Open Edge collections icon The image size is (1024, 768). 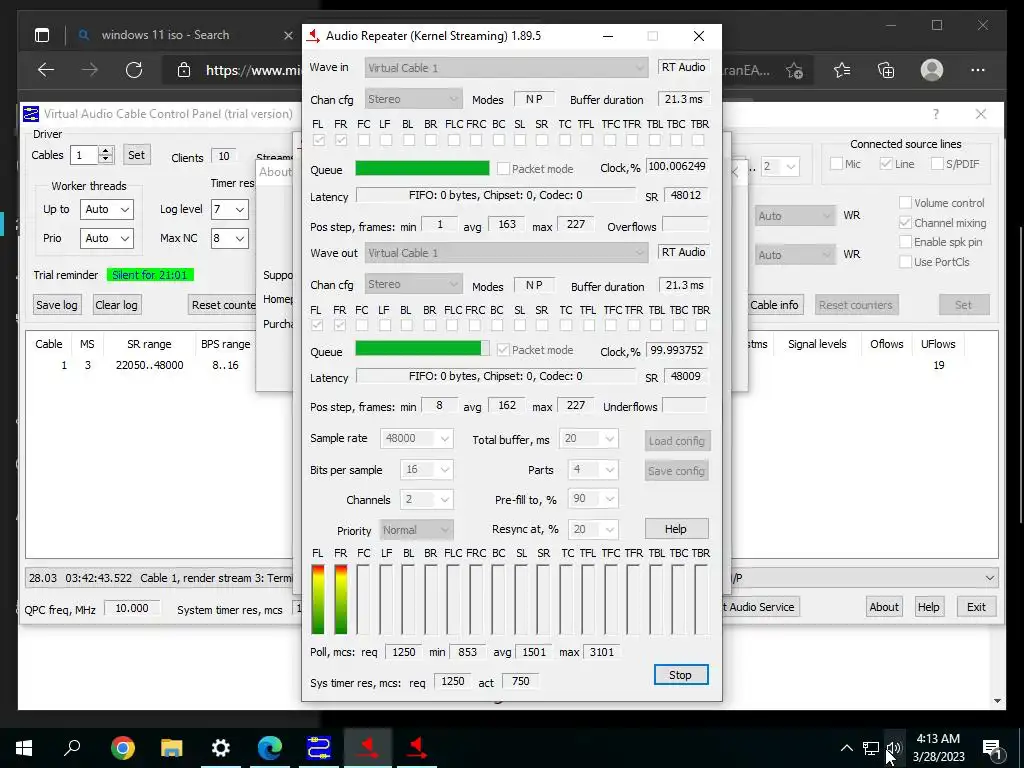point(886,70)
